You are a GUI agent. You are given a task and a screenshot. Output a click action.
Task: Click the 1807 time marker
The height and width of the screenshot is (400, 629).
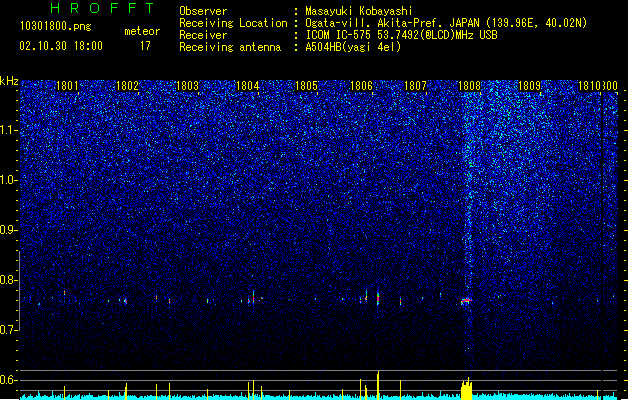pos(415,86)
